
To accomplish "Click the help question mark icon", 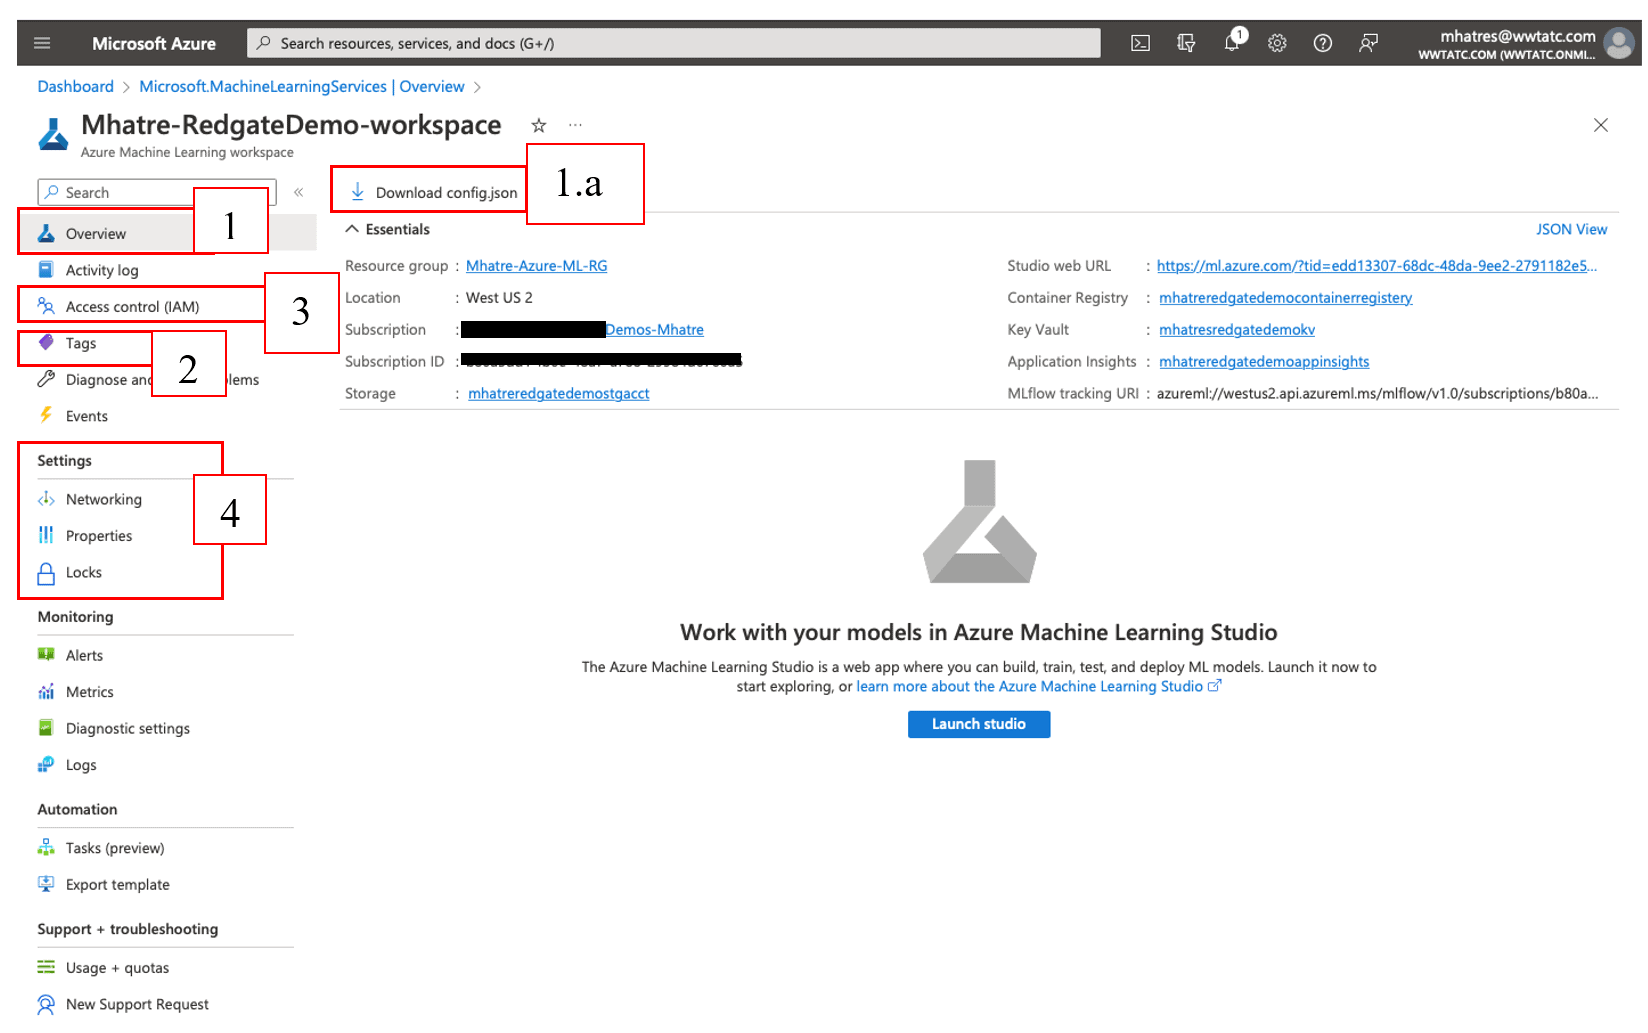I will pos(1322,43).
